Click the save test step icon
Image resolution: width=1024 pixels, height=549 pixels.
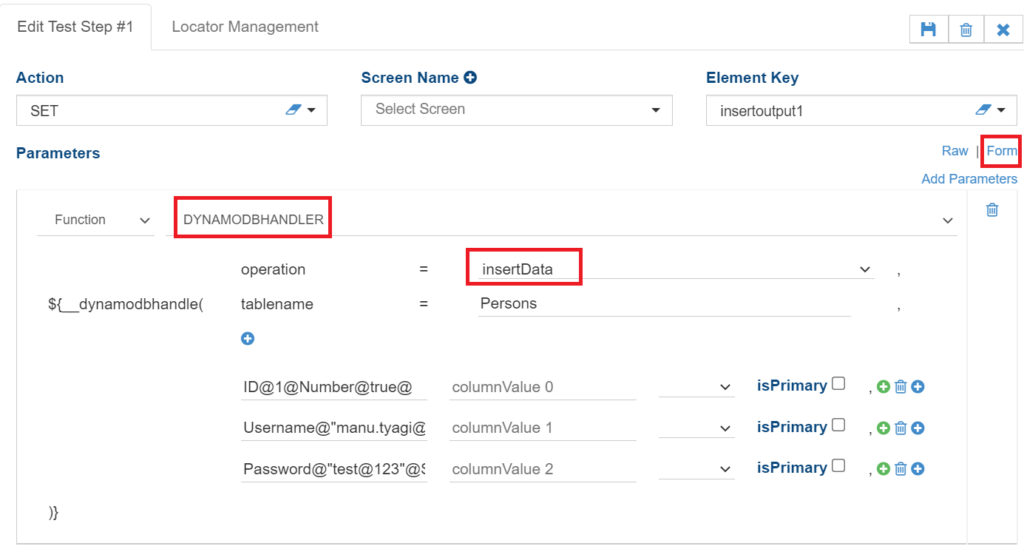coord(928,30)
